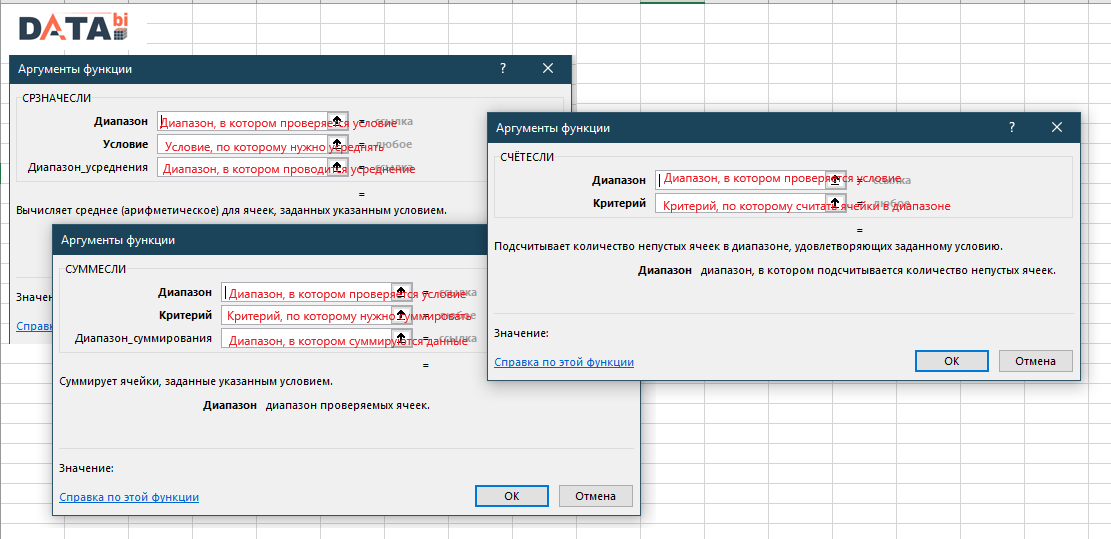Click the Диапазон_суммирования argument label
The width and height of the screenshot is (1111, 539).
143,338
